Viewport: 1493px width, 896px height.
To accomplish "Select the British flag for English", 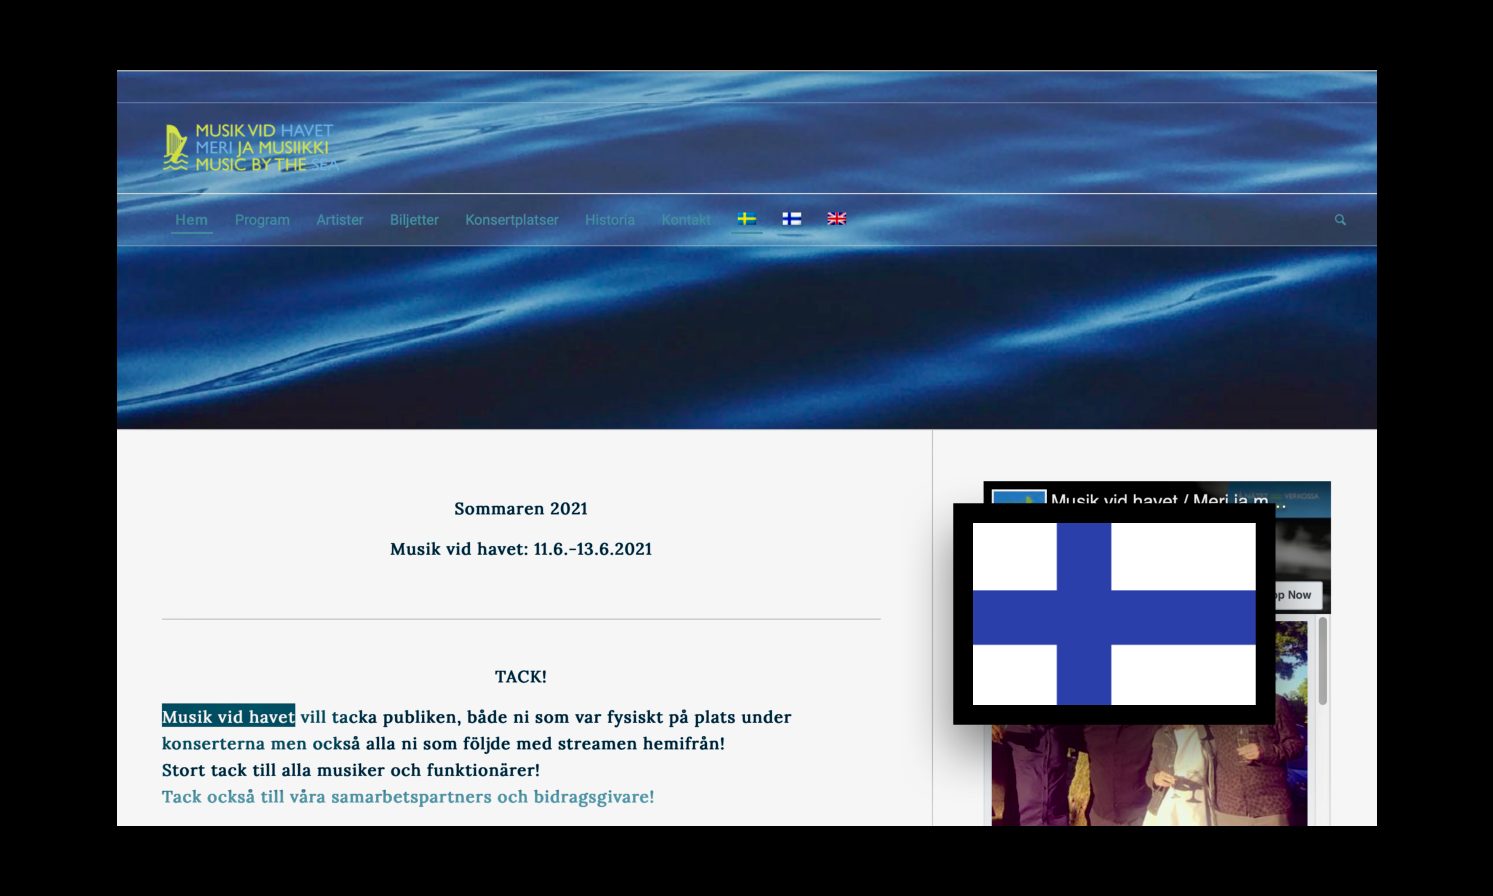I will point(837,218).
